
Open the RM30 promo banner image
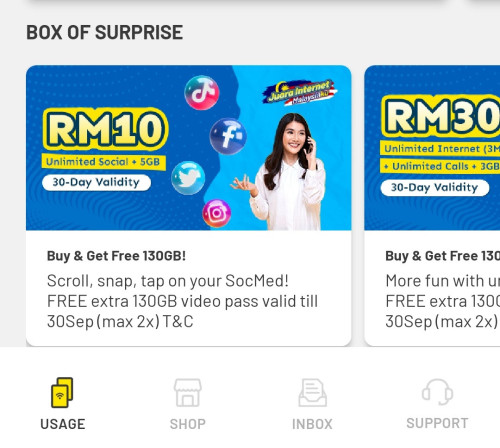432,148
